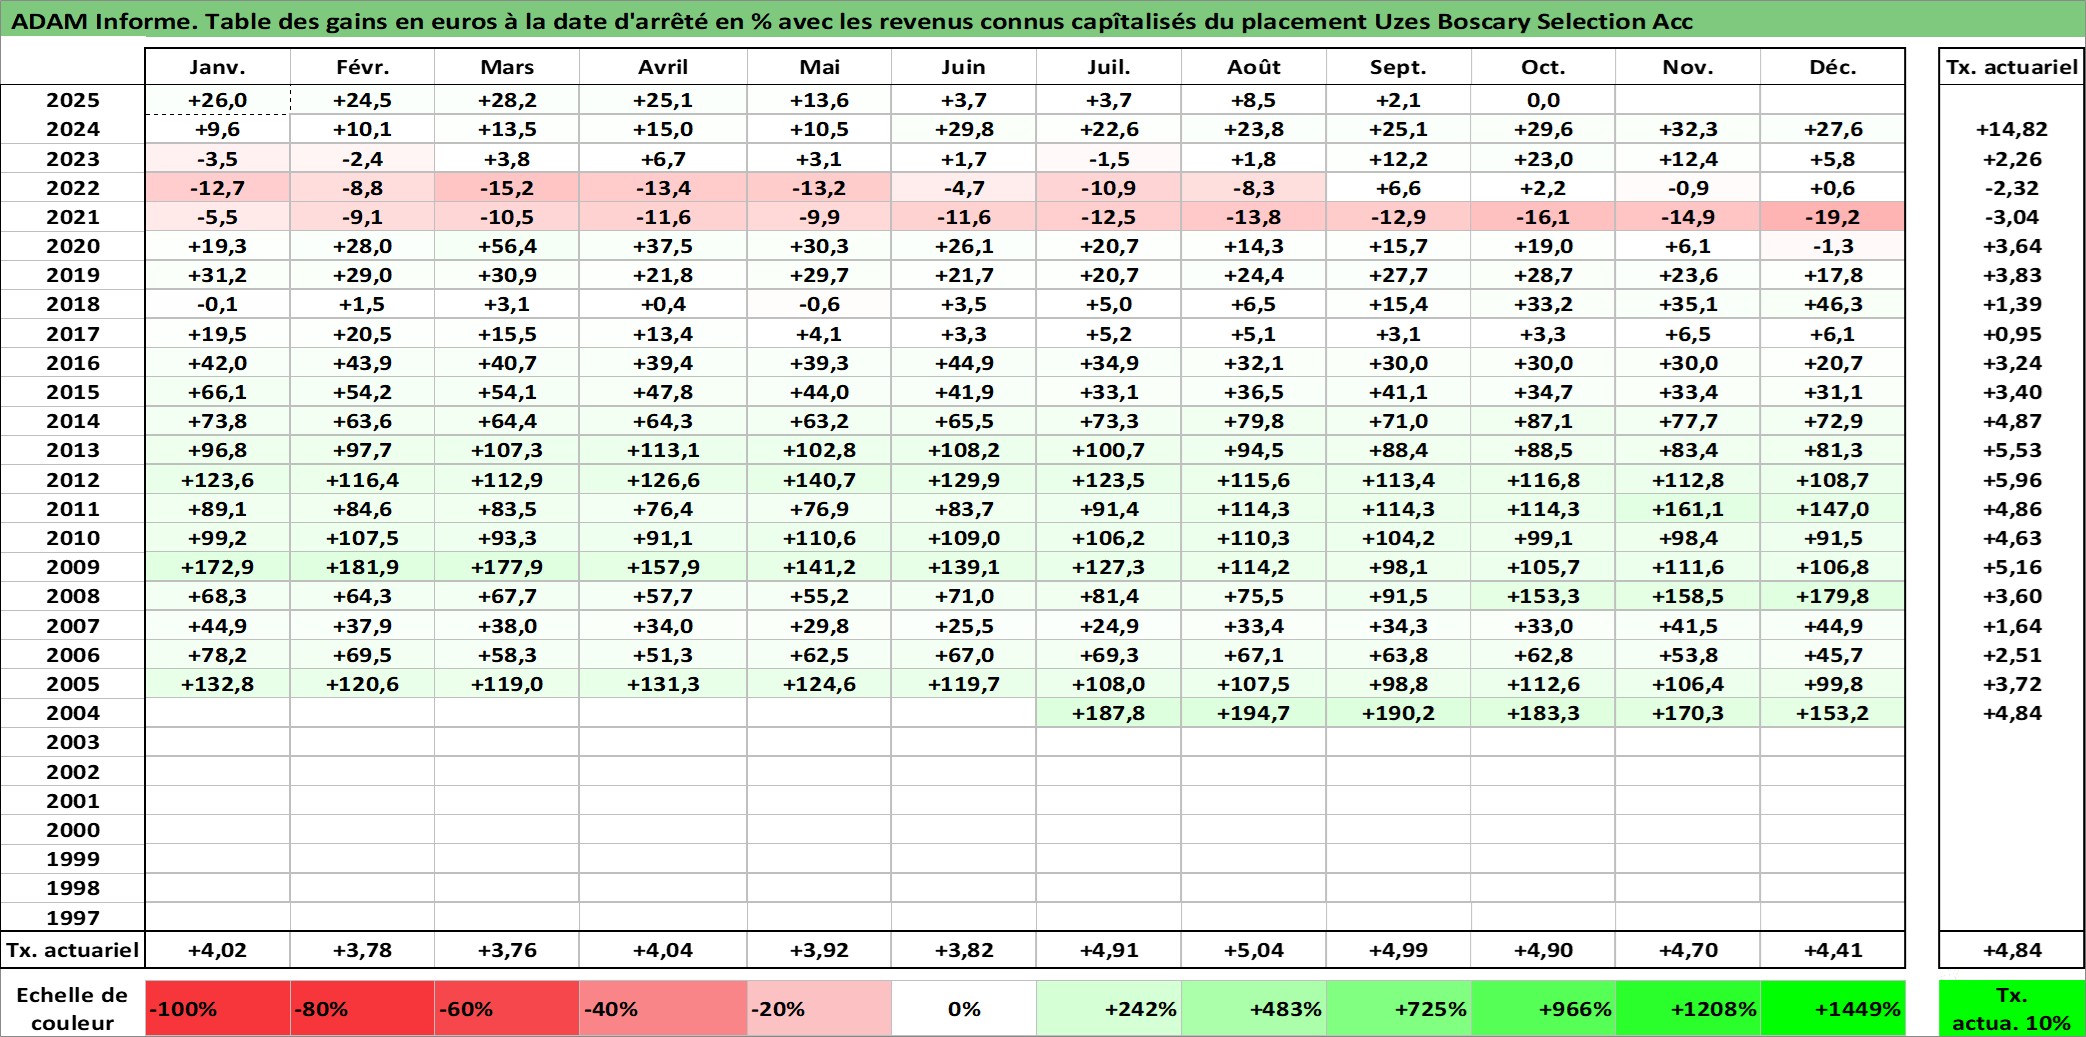Click the 'Echelle de couleur' label
2086x1037 pixels.
73,1008
